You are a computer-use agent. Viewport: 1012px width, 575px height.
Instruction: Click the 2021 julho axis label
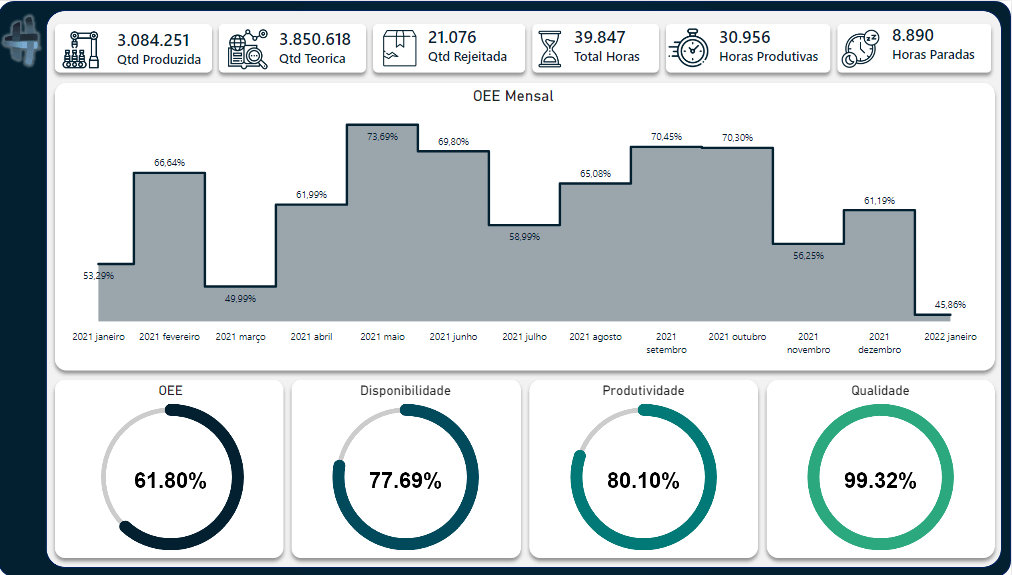click(525, 337)
